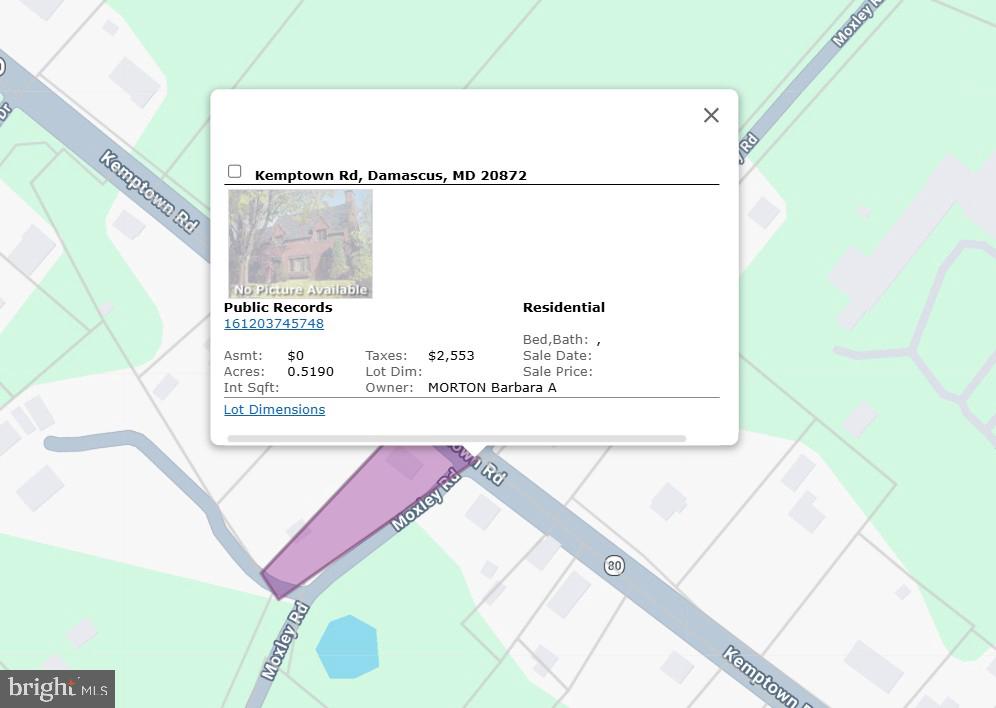Click the popup horizontal scrollbar
Image resolution: width=996 pixels, height=708 pixels.
point(457,439)
